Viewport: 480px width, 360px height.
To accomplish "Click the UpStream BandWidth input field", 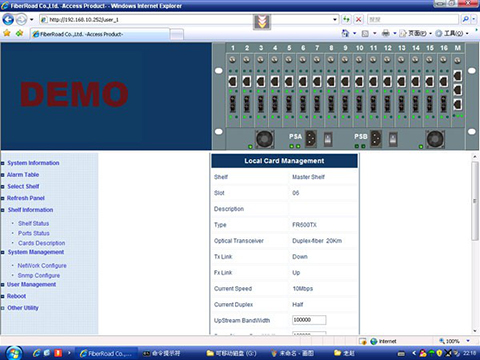I will point(309,320).
